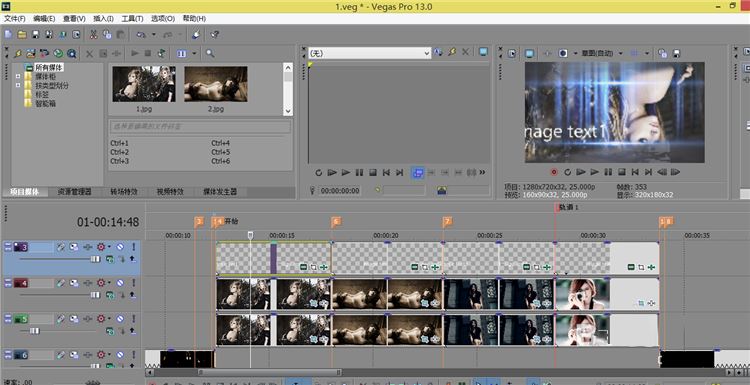Image resolution: width=750 pixels, height=385 pixels.
Task: Open the overlays grid dropdown in Video Preview
Action: (x=647, y=54)
